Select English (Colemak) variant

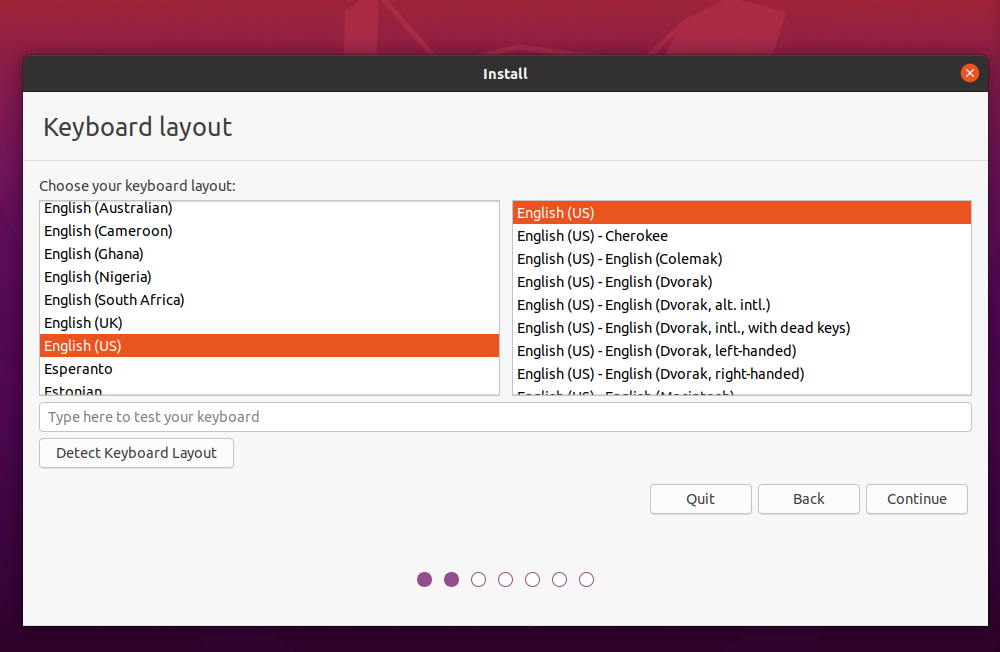coord(742,259)
